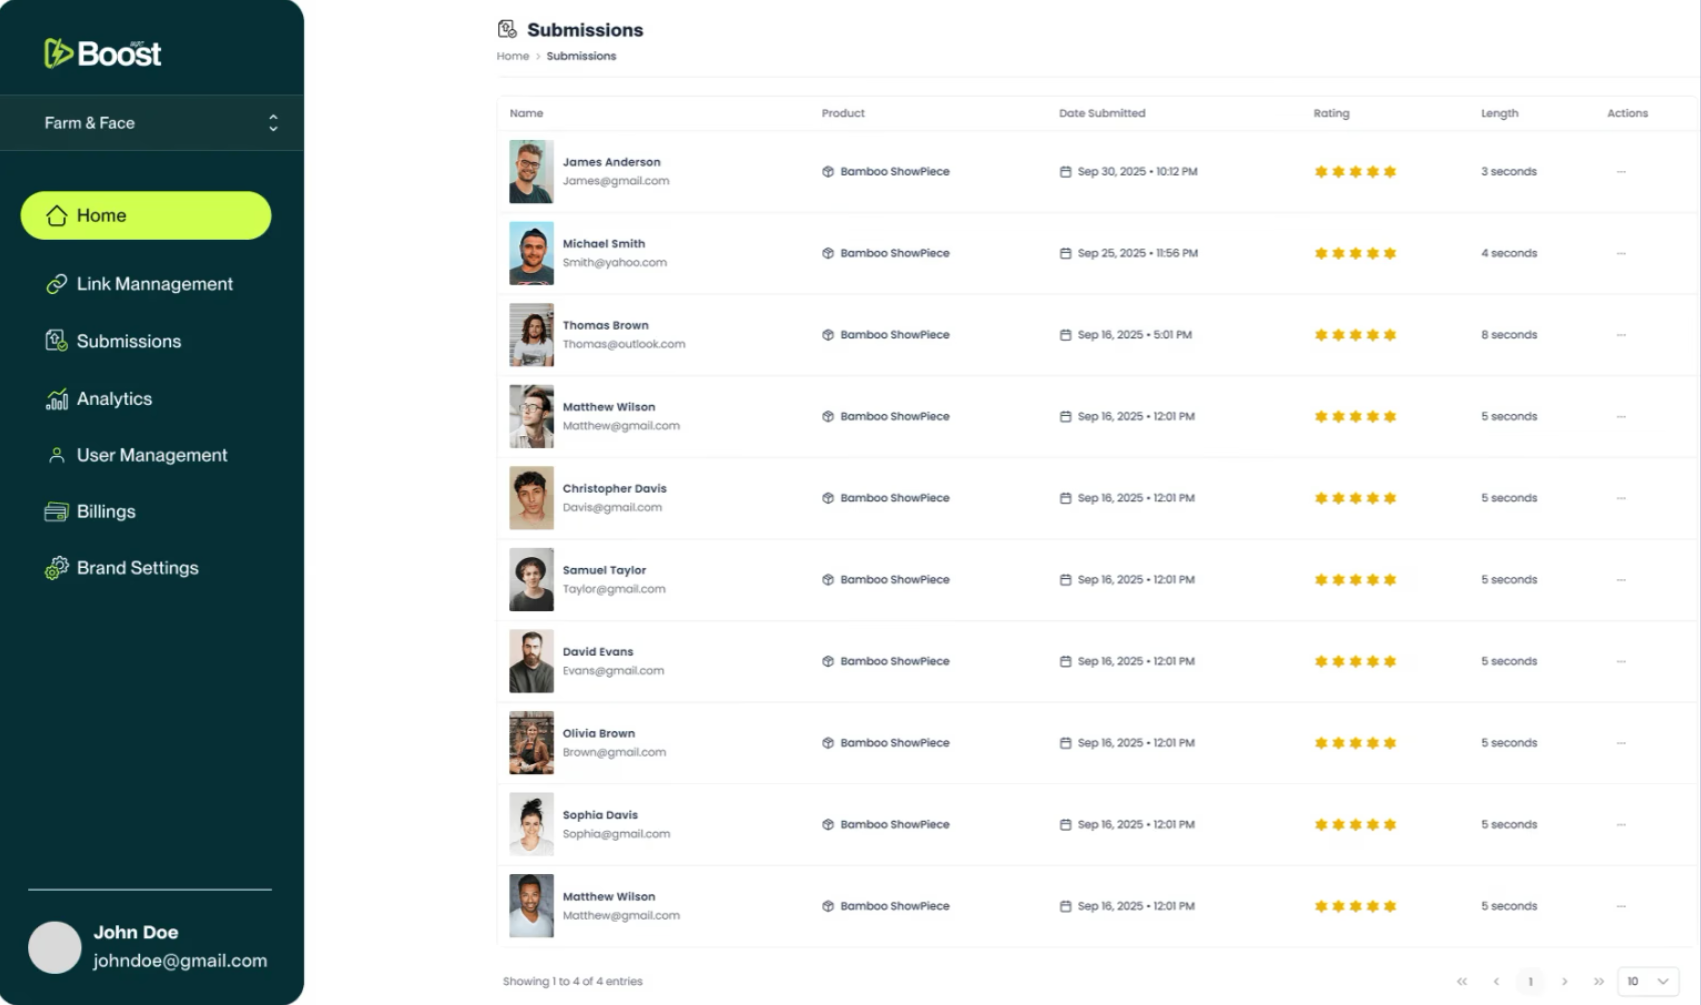This screenshot has width=1701, height=1005.
Task: Open the rows-per-page dropdown showing 10
Action: tap(1647, 981)
